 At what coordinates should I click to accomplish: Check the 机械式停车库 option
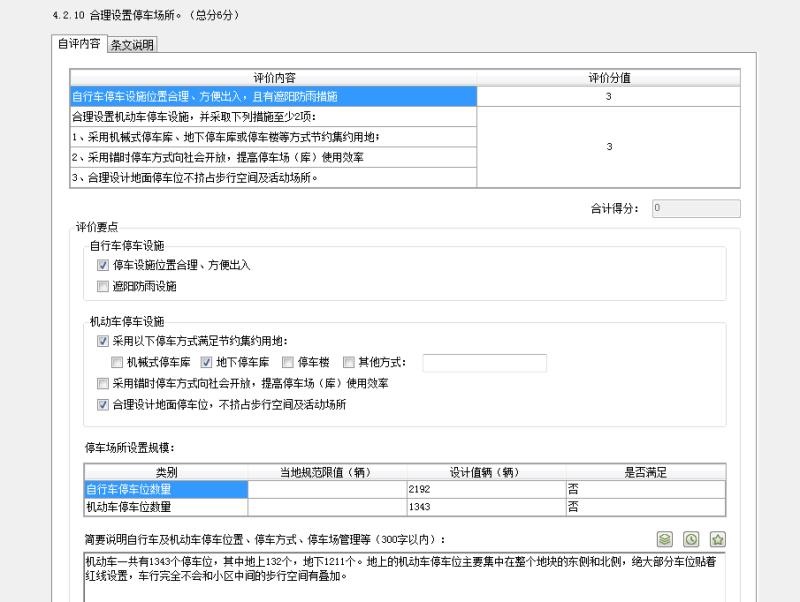click(x=117, y=362)
